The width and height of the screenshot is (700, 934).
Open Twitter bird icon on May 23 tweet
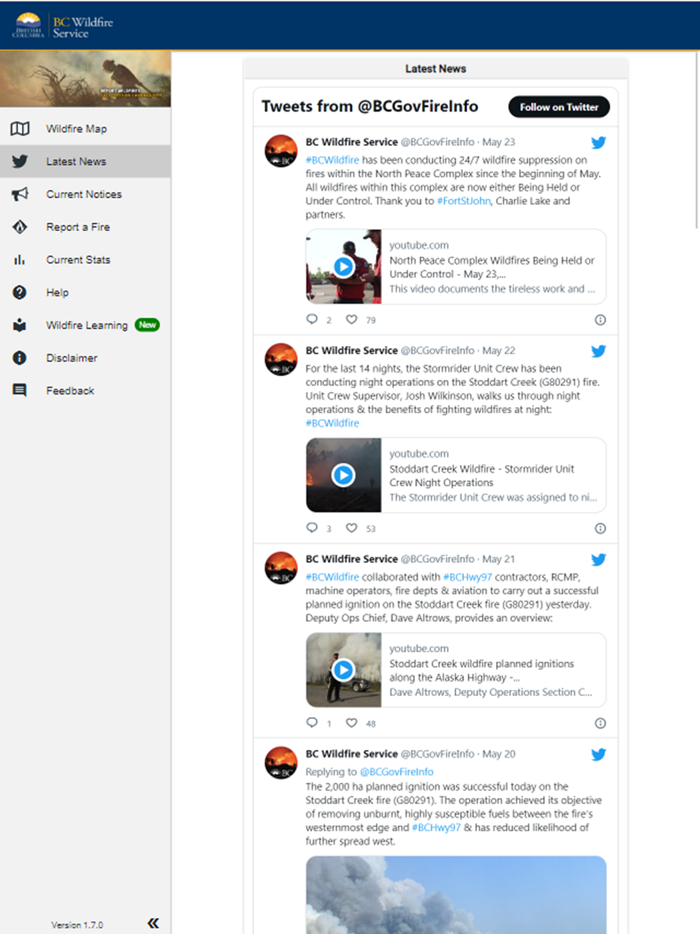click(599, 142)
